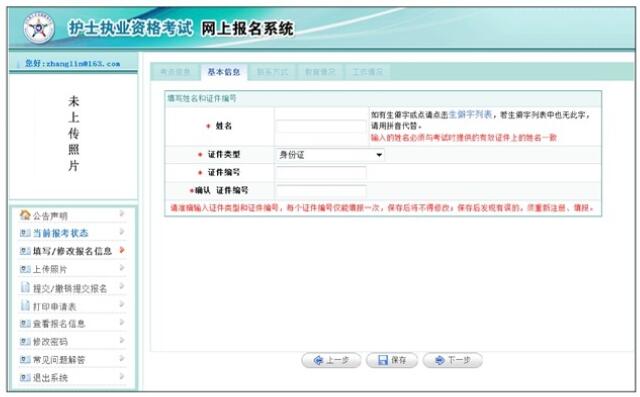
Task: Click the icon beside 上传照片
Action: 25,269
